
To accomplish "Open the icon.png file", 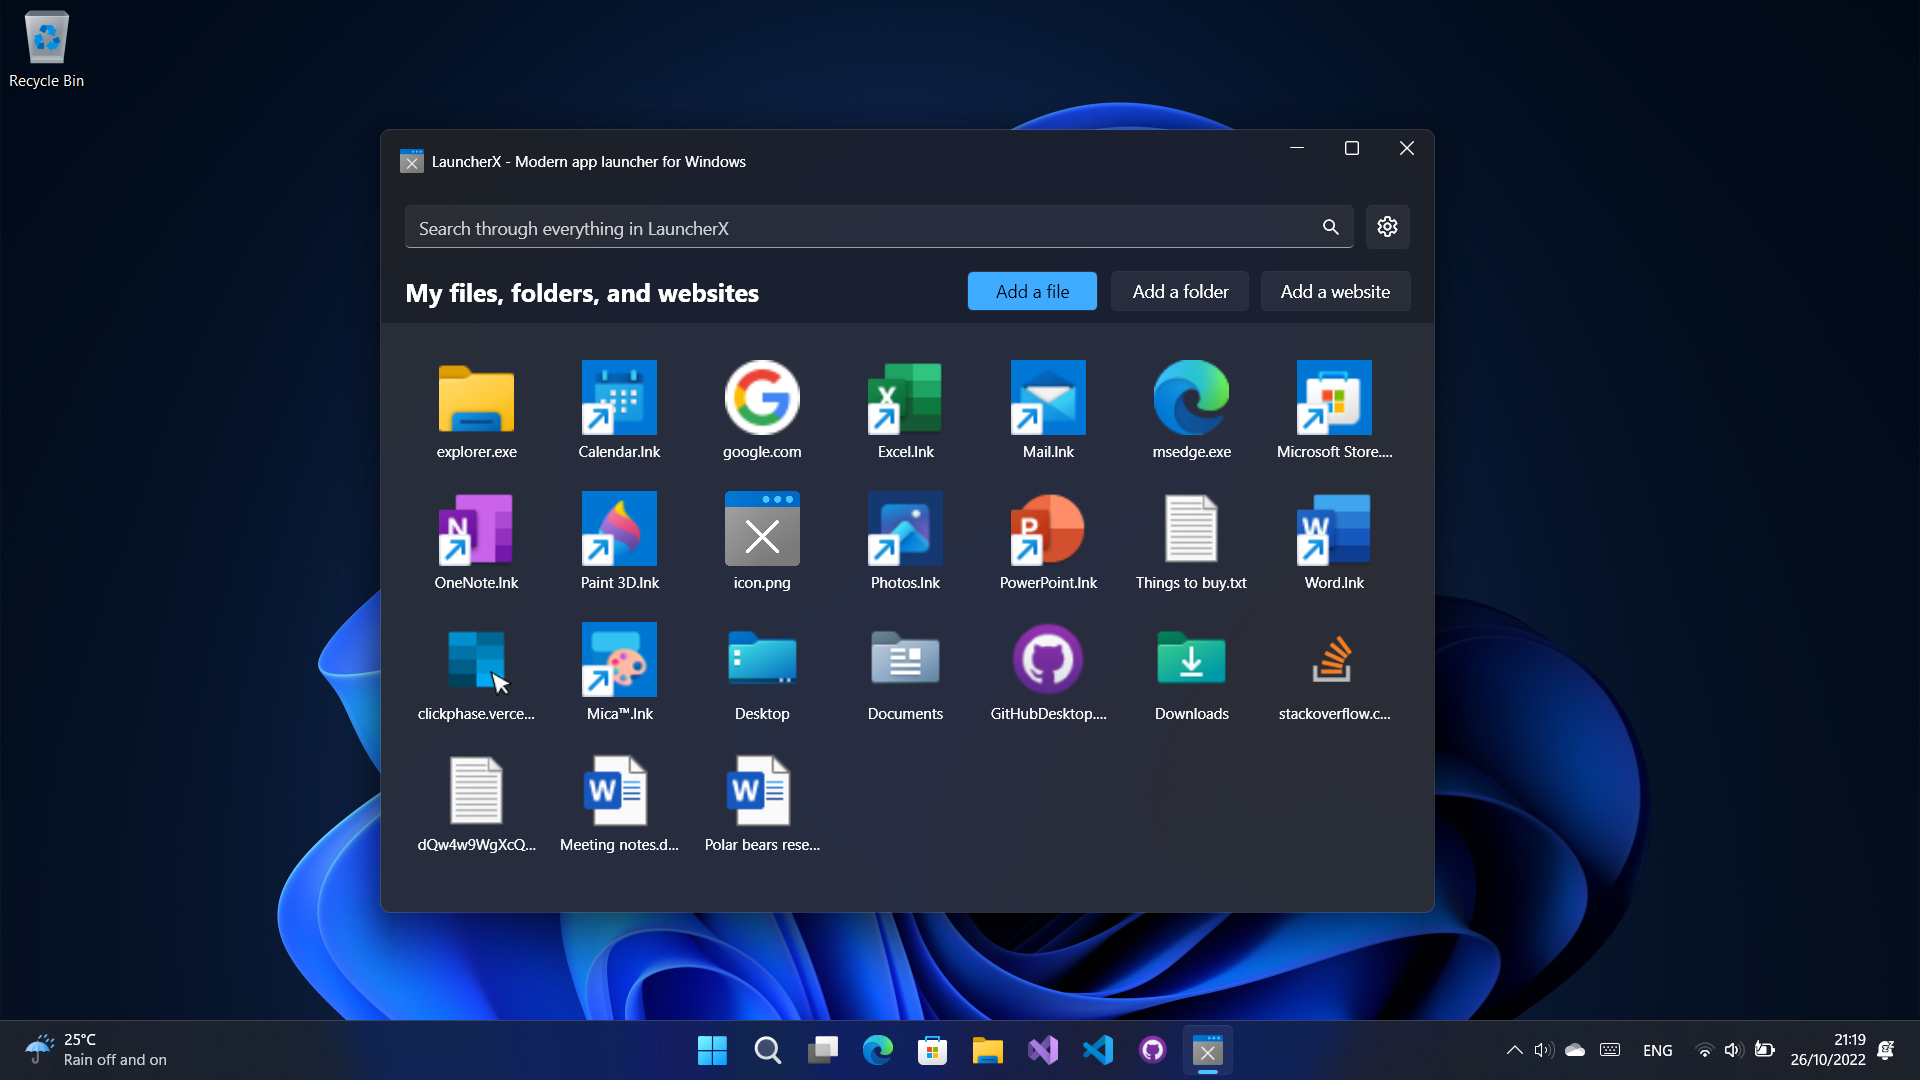I will click(762, 542).
